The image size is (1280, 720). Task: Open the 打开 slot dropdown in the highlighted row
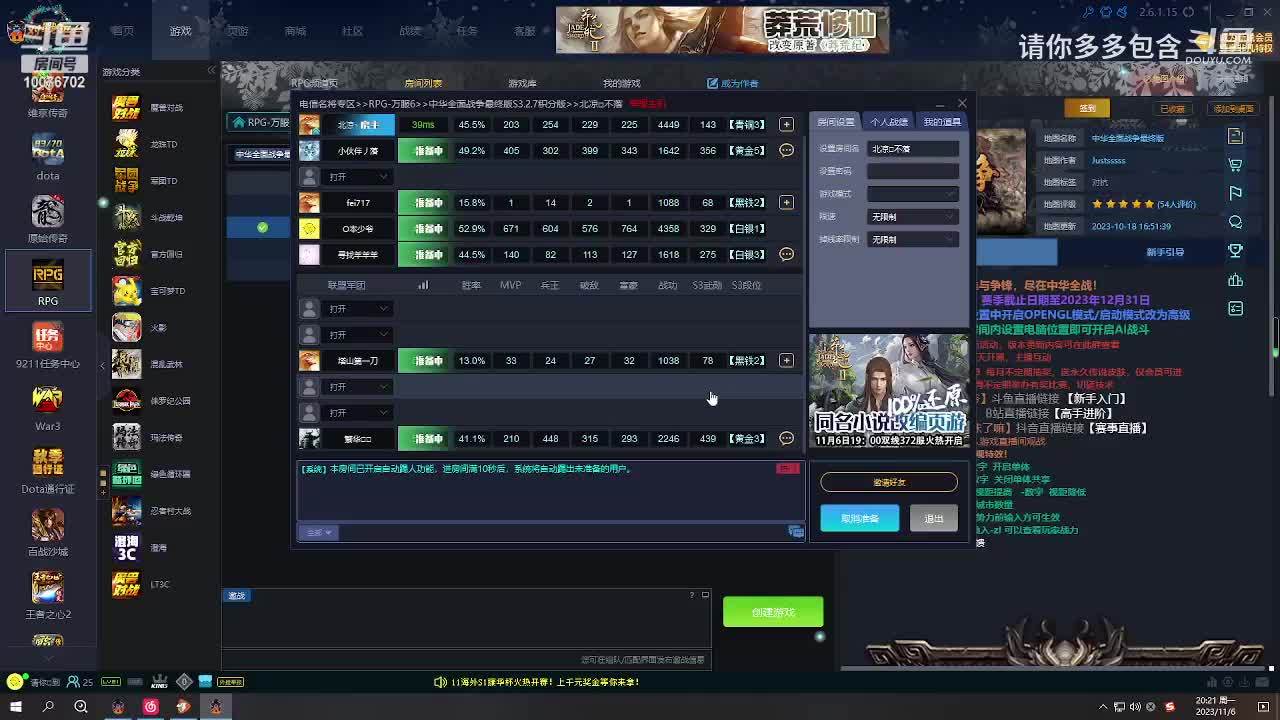pos(358,387)
